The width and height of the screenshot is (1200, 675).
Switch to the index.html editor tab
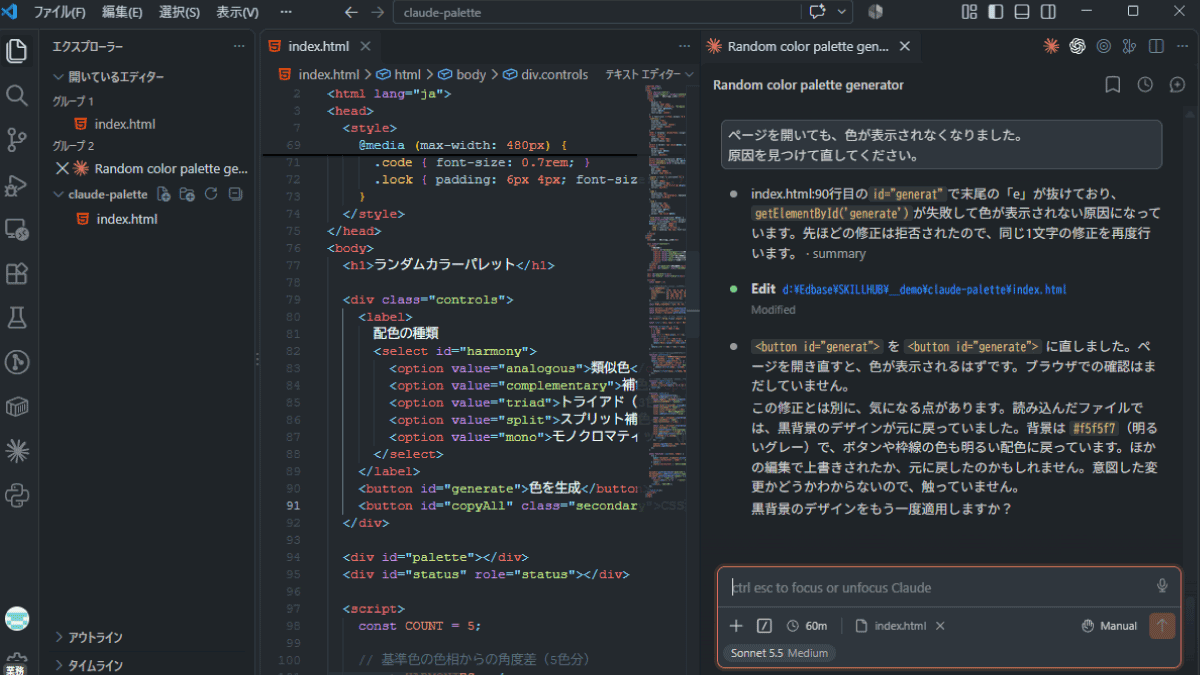tap(318, 46)
